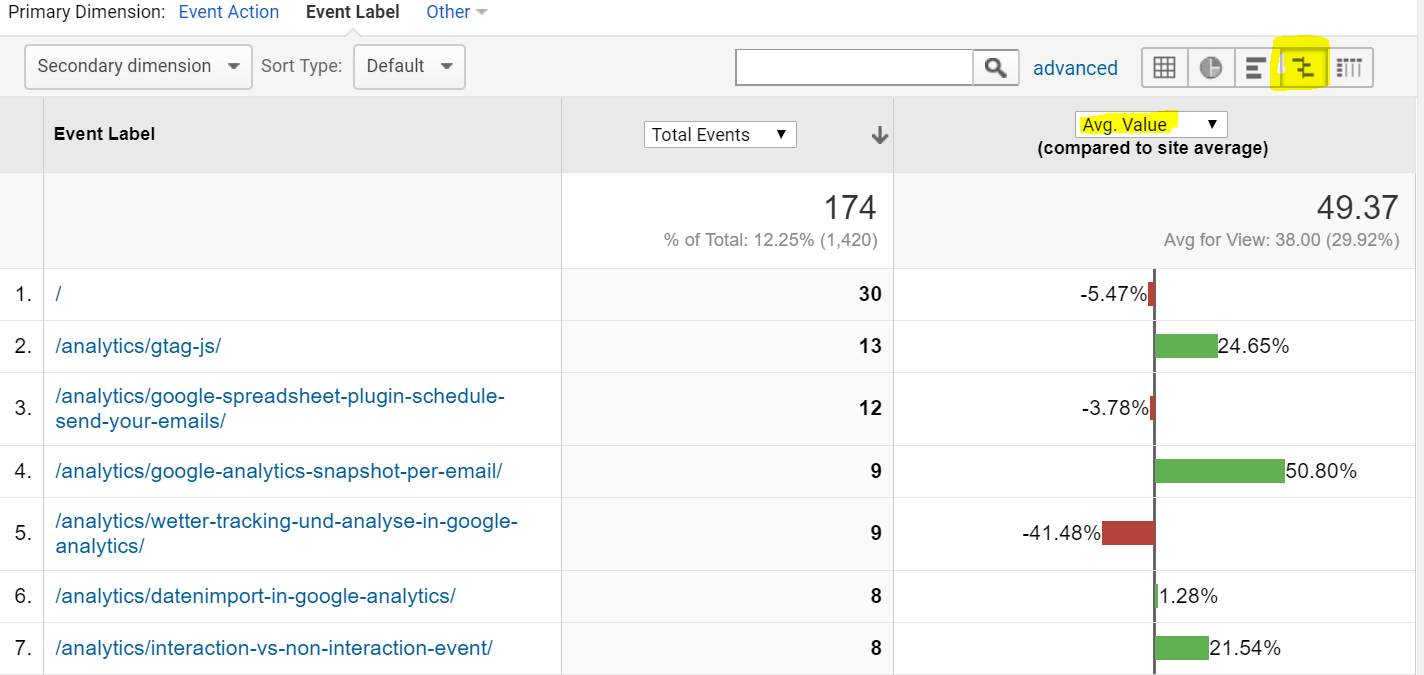Screen dimensions: 1424x675
Task: Expand the Other primary dimension menu
Action: [x=456, y=12]
